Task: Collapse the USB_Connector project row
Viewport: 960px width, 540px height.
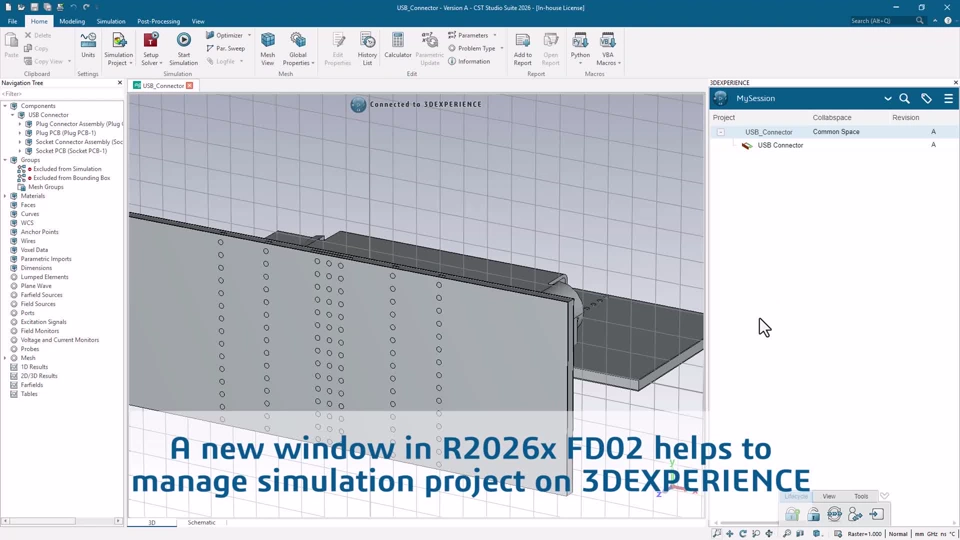Action: (x=721, y=132)
